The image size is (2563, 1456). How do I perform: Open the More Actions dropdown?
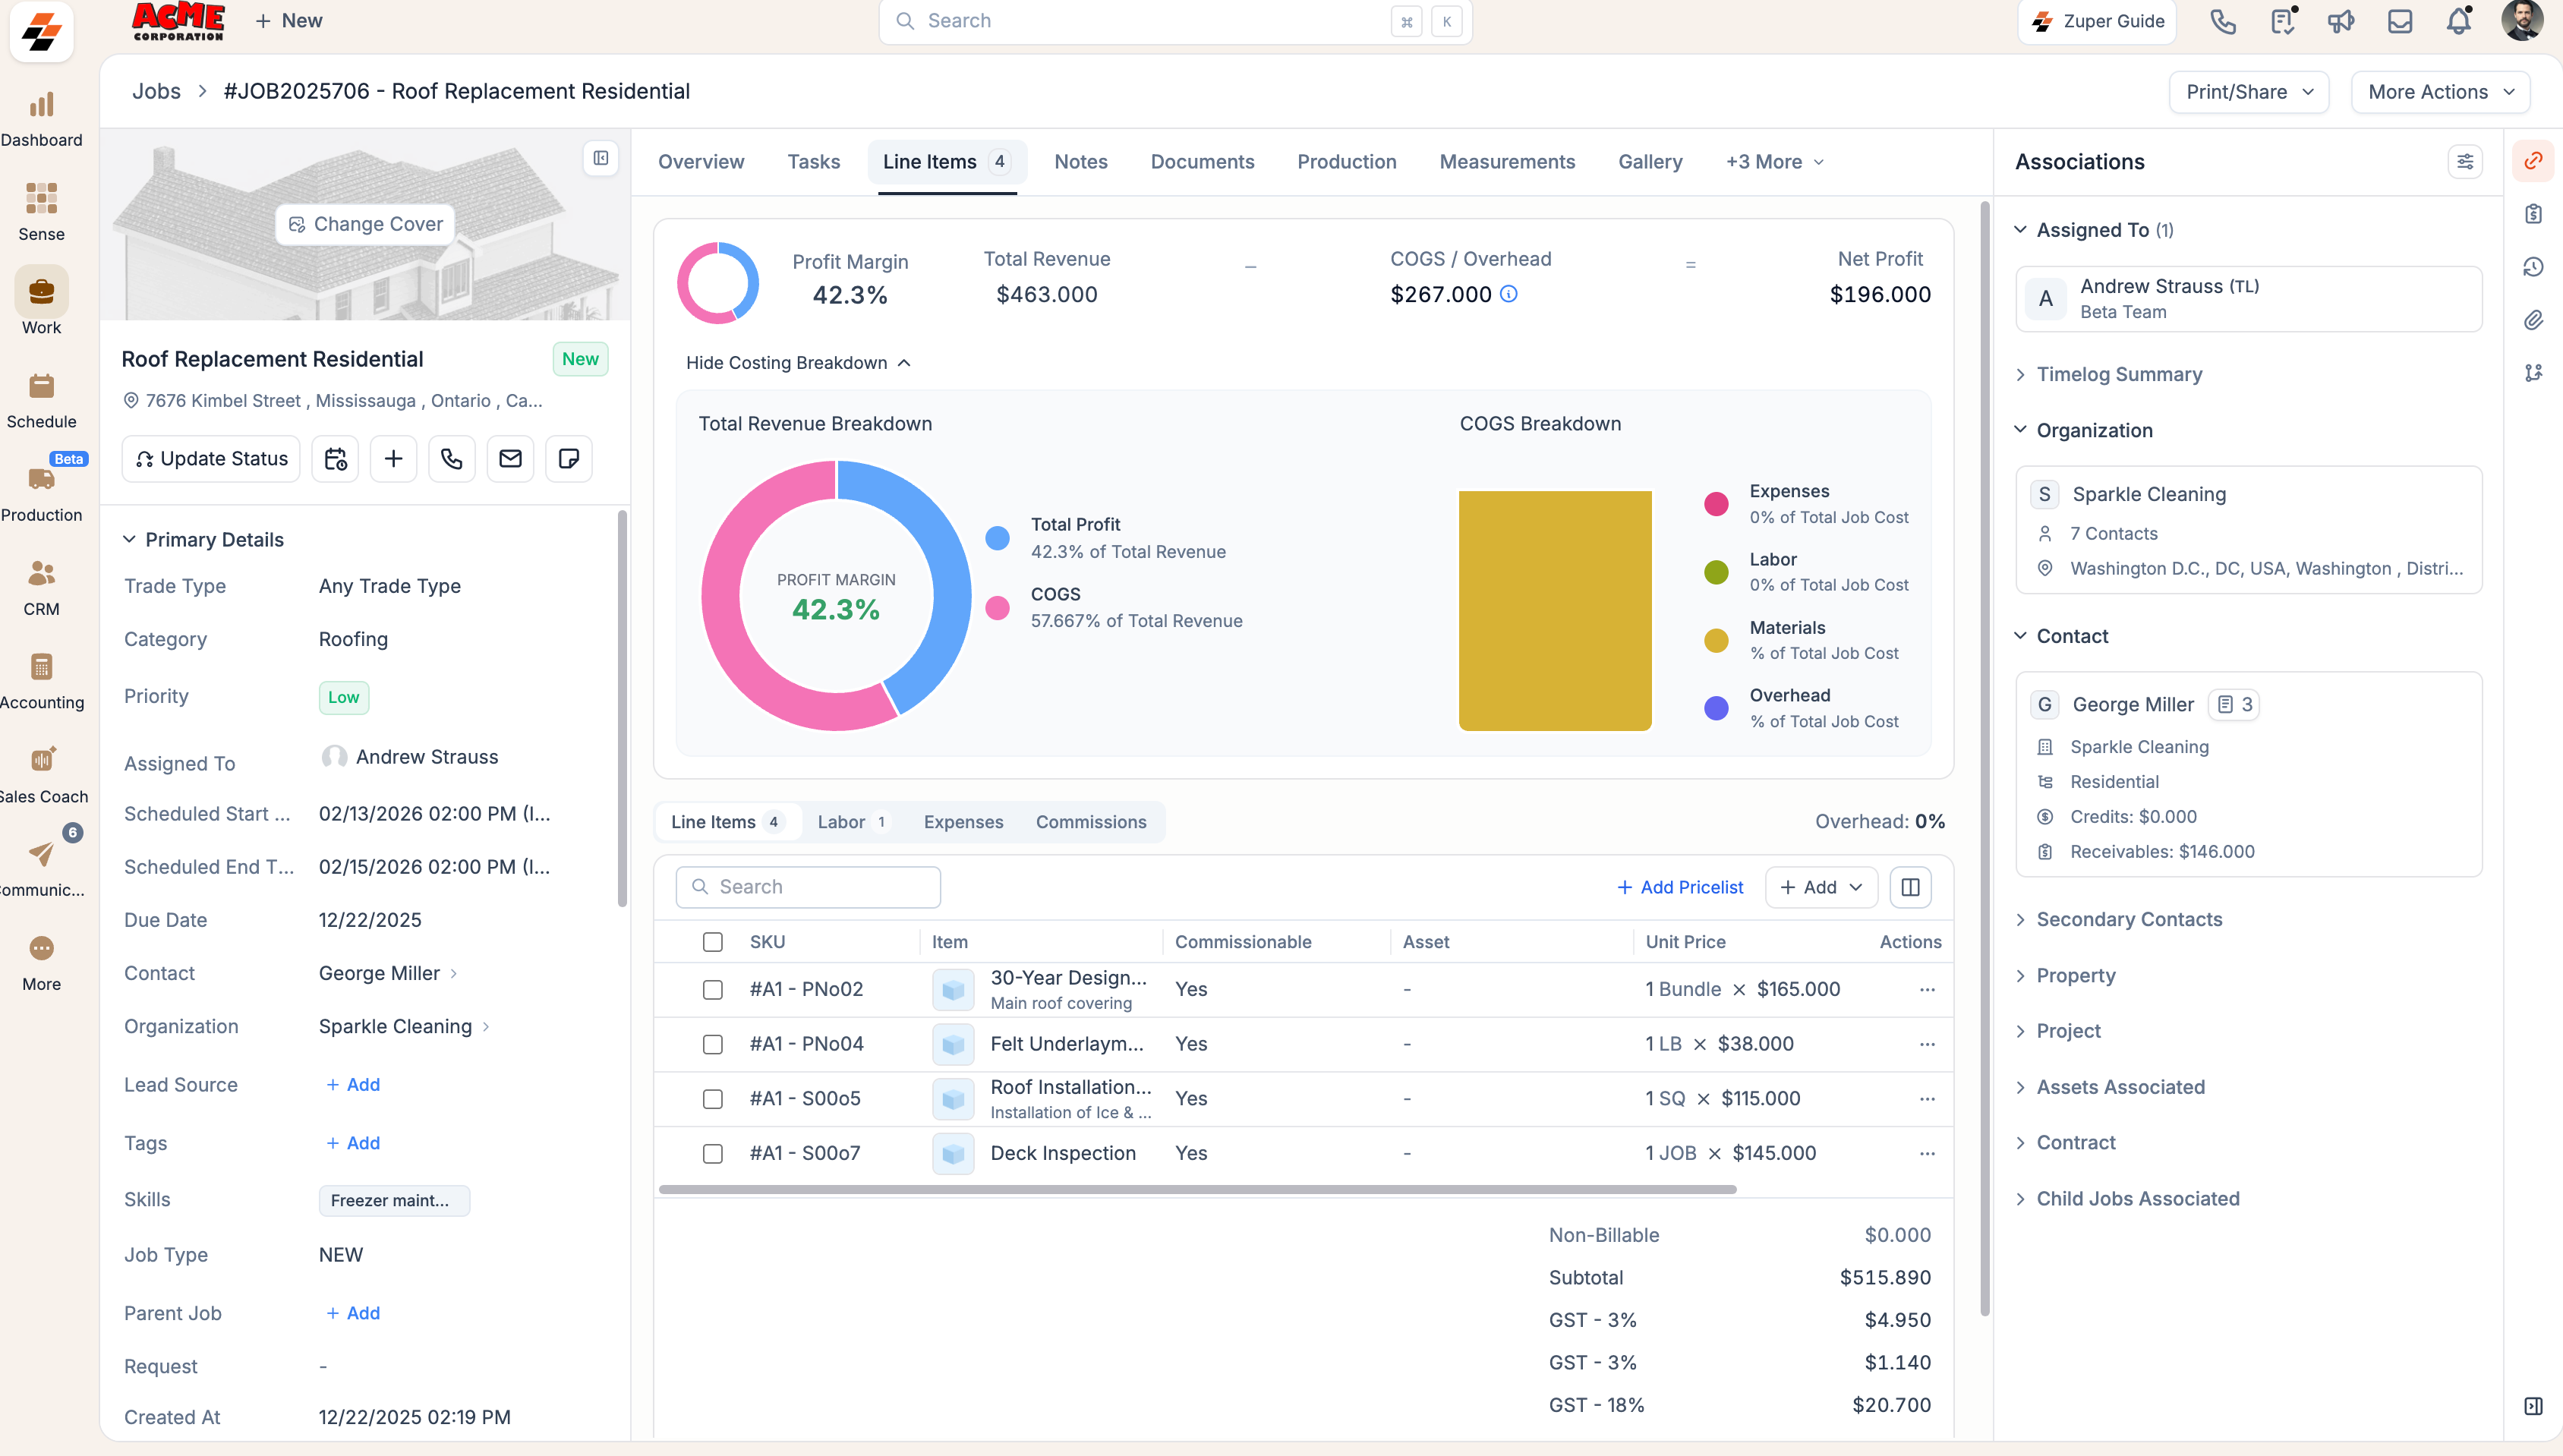(2441, 92)
